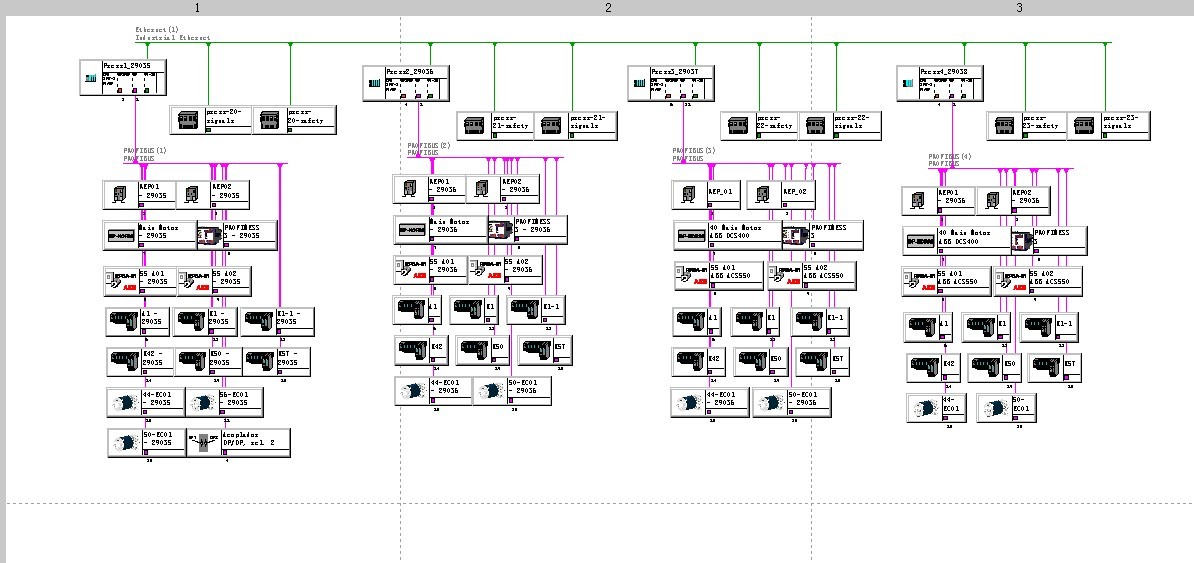This screenshot has height=563, width=1194.
Task: Click the Ethernet(1) Industrial Ethernet label
Action: point(174,34)
